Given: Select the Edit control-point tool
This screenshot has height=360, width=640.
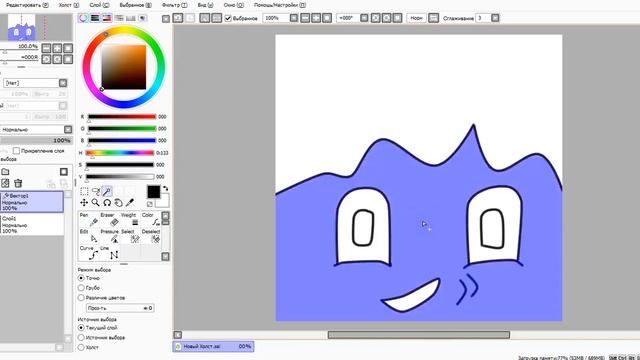Looking at the screenshot, I should pyautogui.click(x=88, y=236).
